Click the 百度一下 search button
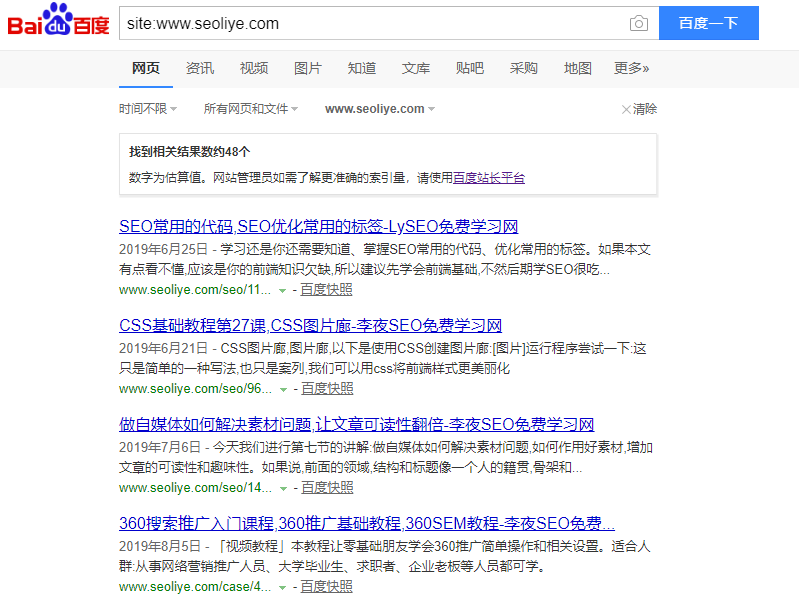This screenshot has width=799, height=598. click(708, 23)
